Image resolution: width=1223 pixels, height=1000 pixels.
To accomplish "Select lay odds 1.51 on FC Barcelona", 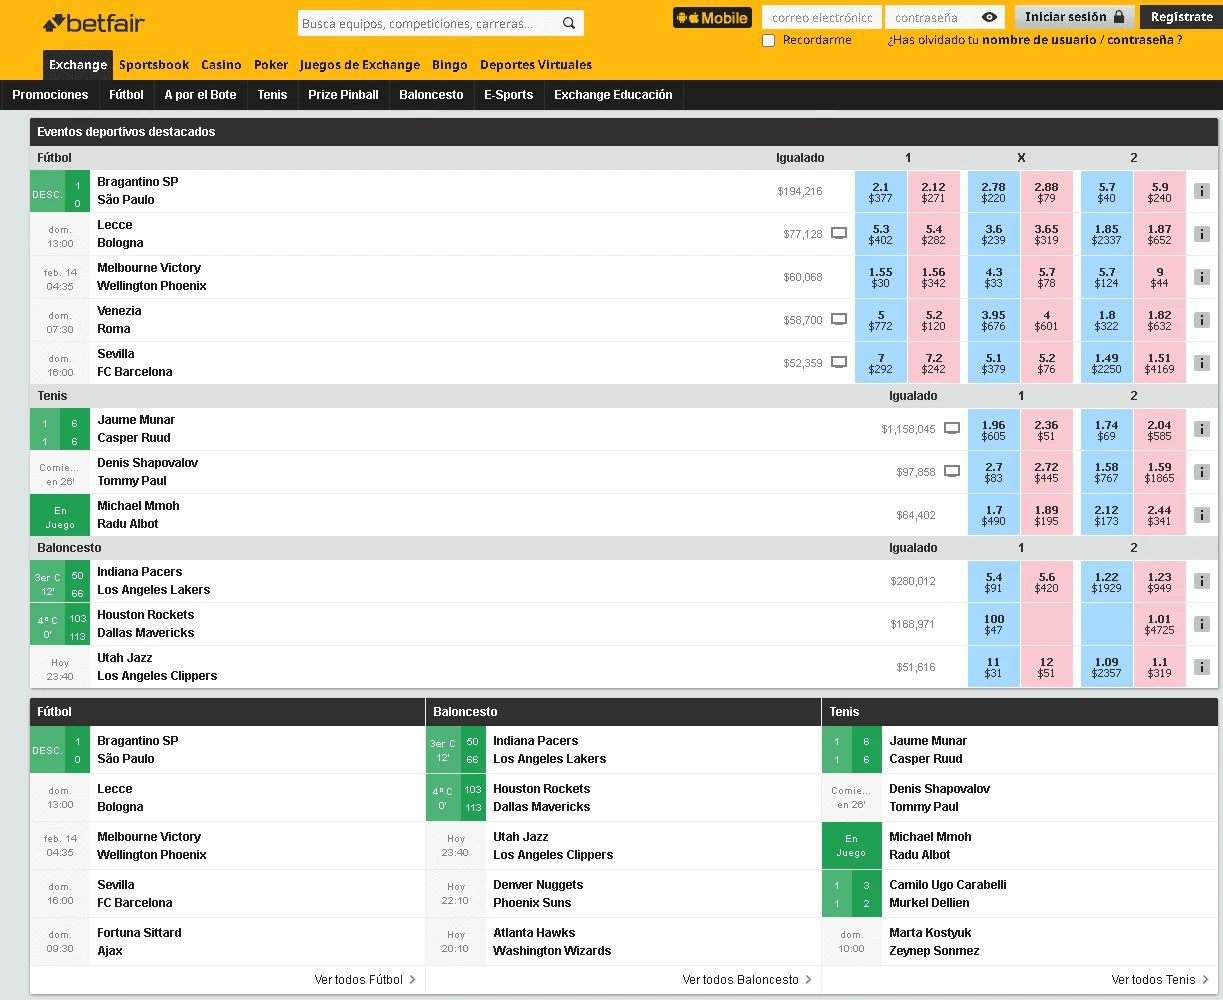I will (x=1159, y=364).
